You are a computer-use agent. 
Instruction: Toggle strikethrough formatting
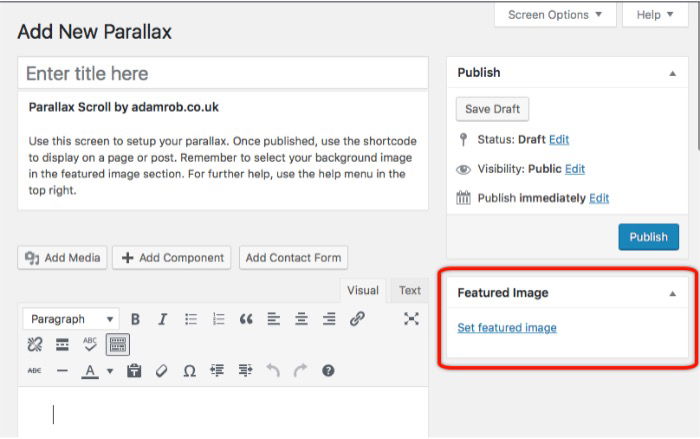point(34,371)
